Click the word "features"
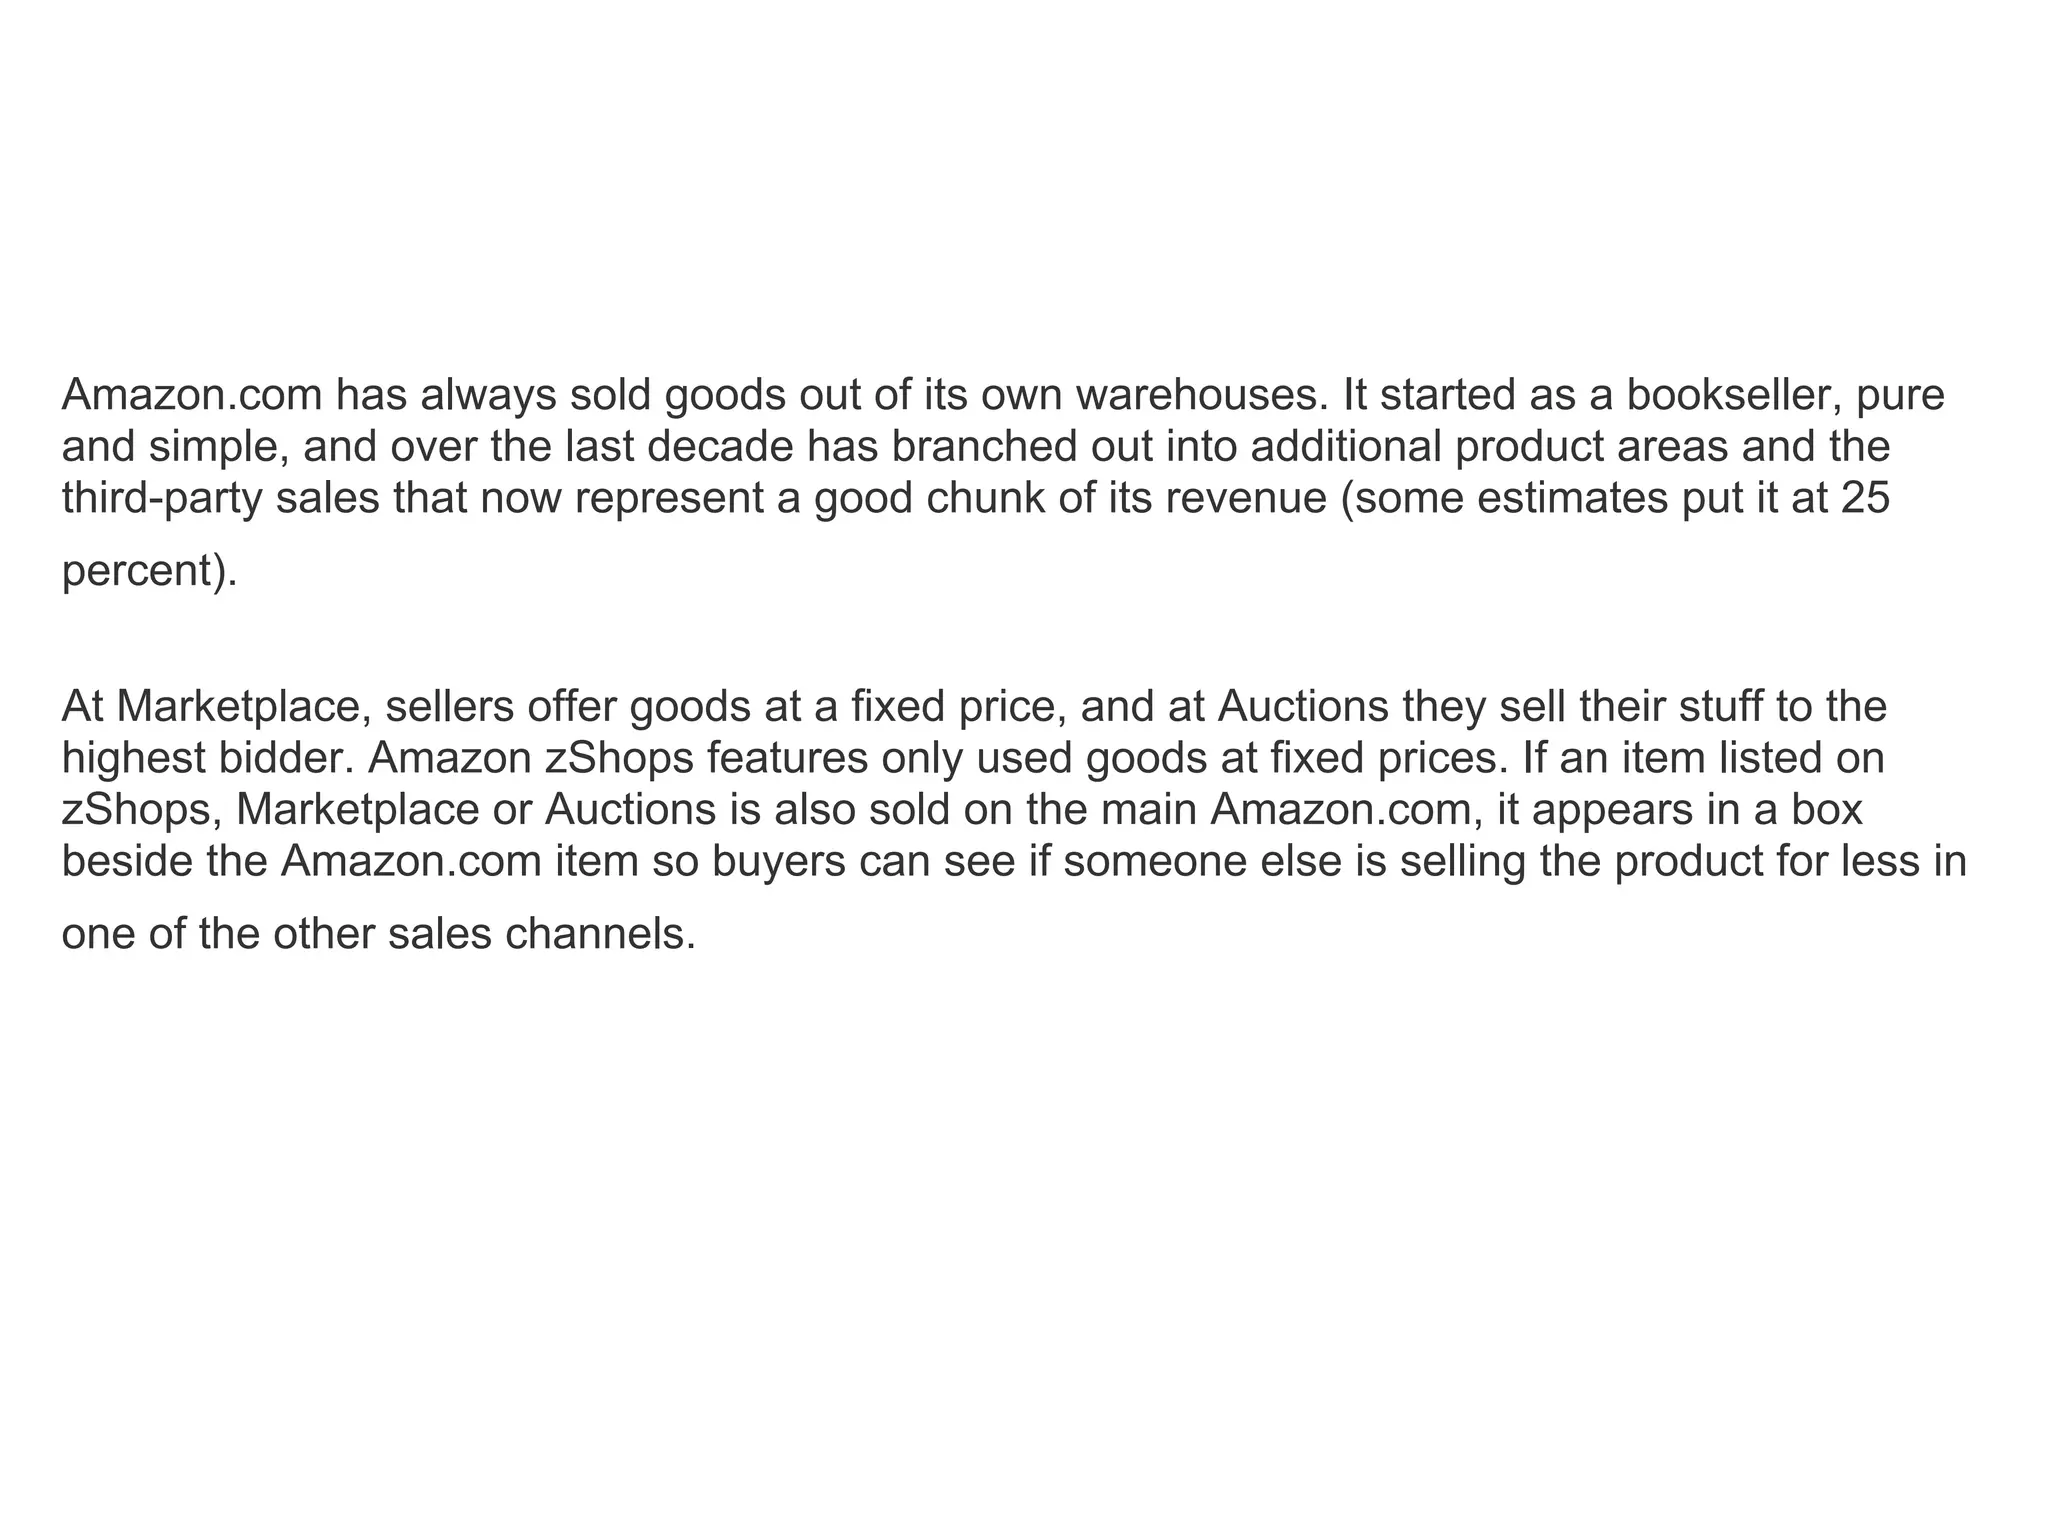Viewport: 2048px width, 1536px height. 788,759
